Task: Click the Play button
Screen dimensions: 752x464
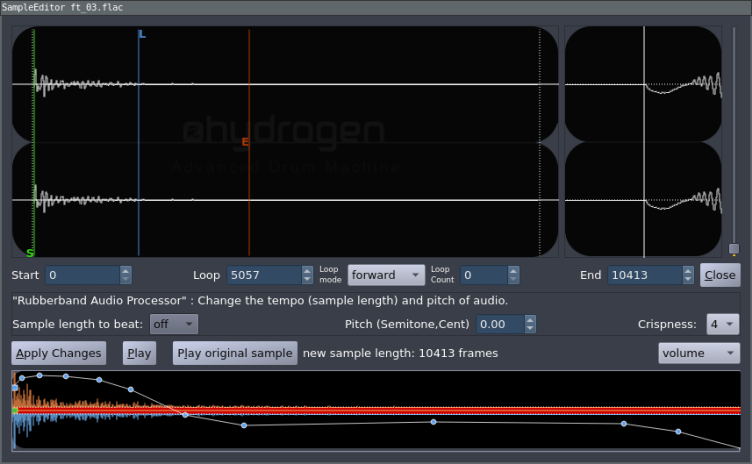Action: (139, 353)
